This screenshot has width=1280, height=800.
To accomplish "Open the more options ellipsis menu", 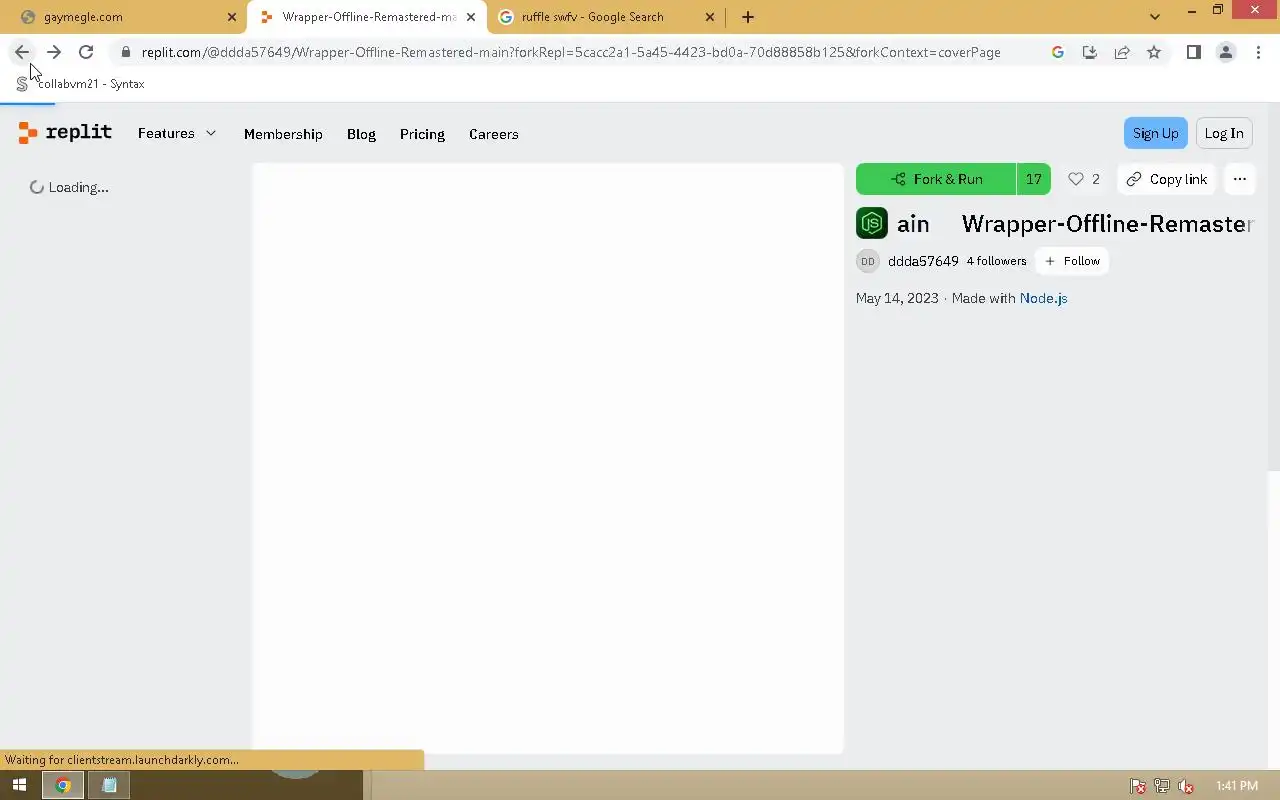I will click(1240, 179).
